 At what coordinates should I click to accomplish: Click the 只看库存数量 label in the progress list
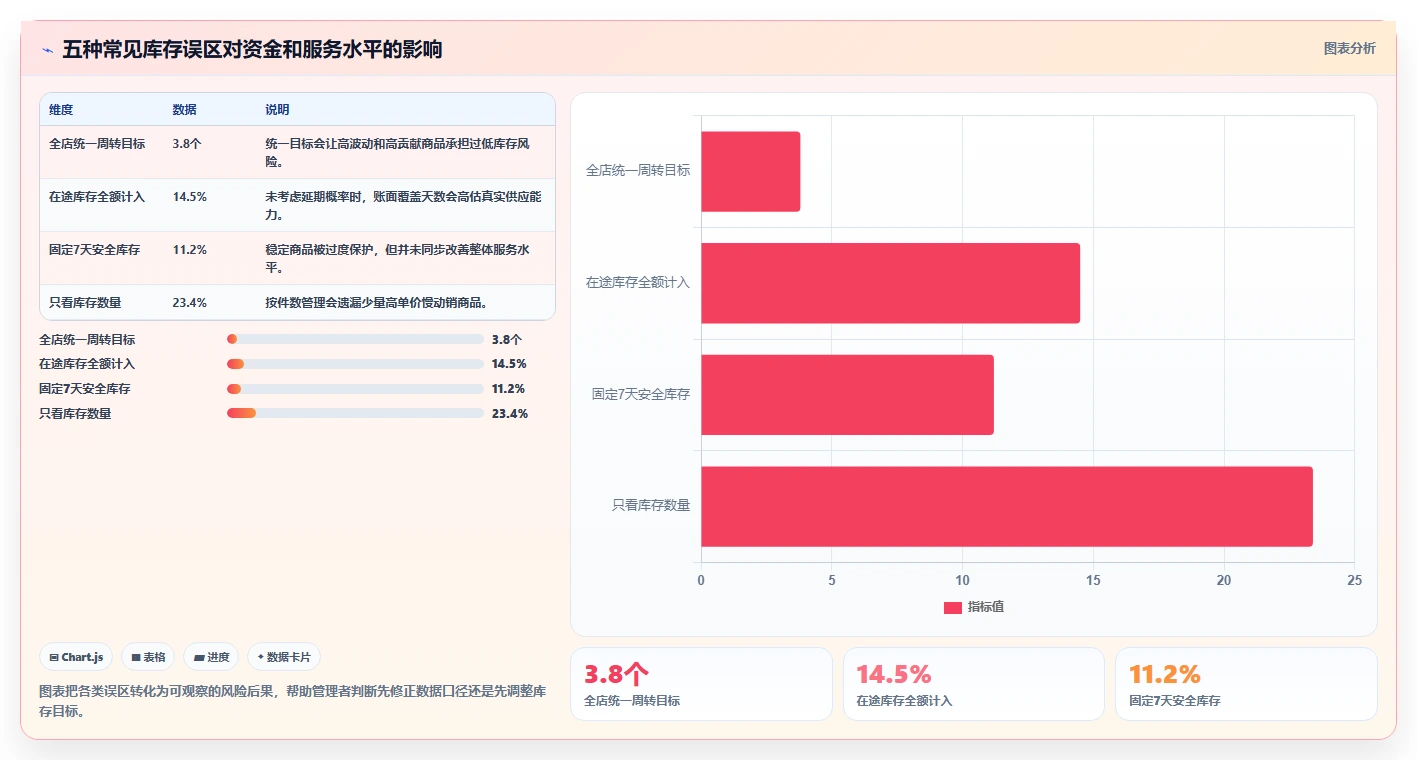pos(75,413)
